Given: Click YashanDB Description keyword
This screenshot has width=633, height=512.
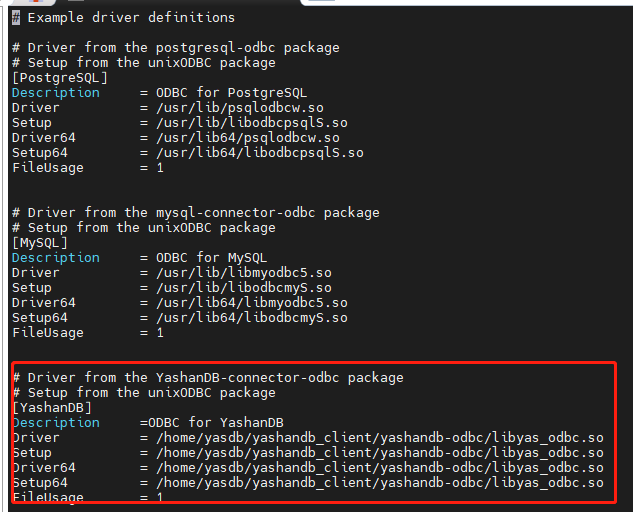Looking at the screenshot, I should (x=56, y=423).
